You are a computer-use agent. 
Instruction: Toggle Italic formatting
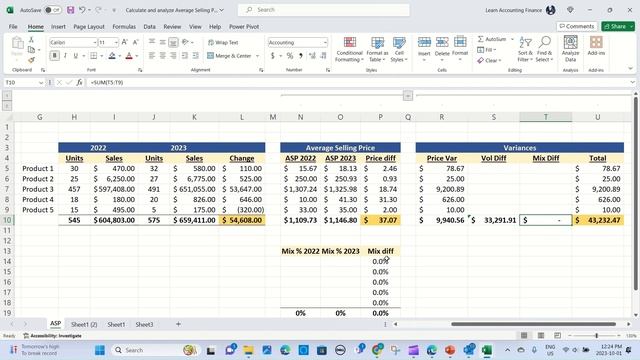65,56
